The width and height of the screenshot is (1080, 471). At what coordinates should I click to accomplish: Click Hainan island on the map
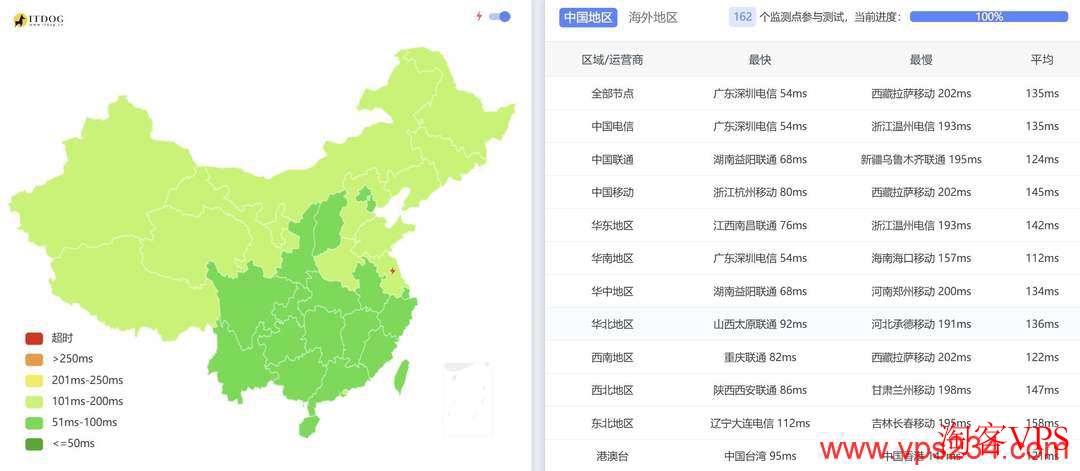[308, 426]
